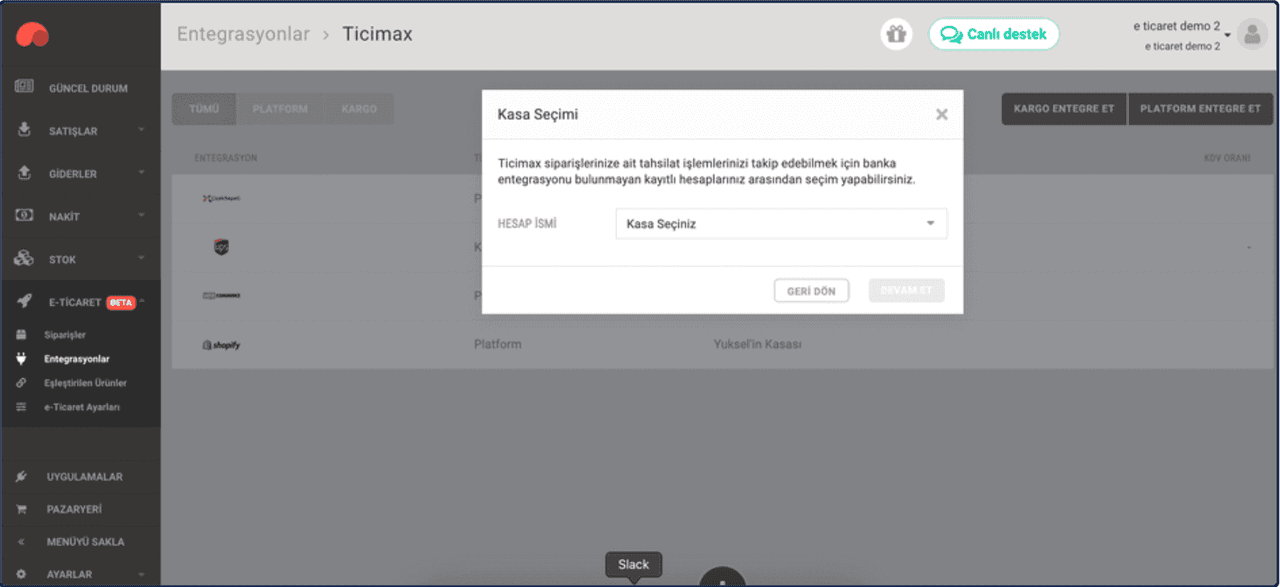Switch to the TÜMÜ tab
The height and width of the screenshot is (587, 1280).
[x=204, y=109]
